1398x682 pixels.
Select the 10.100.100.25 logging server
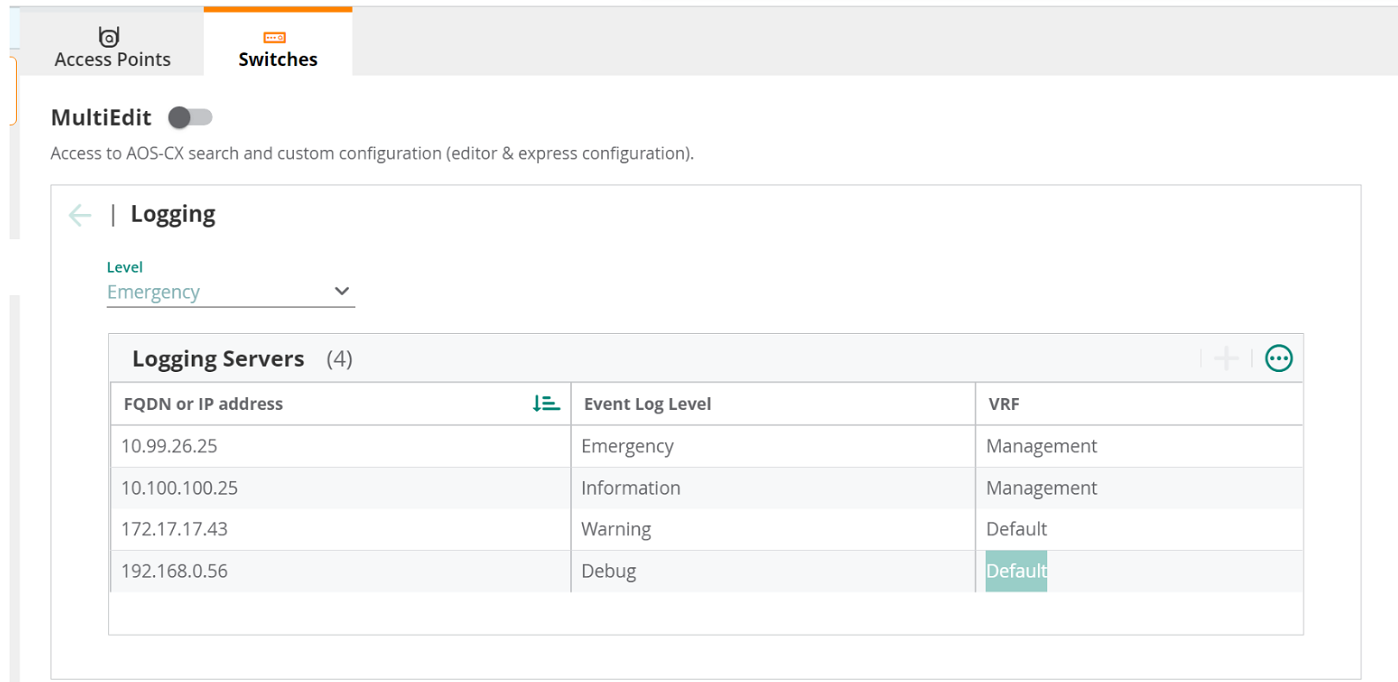706,488
